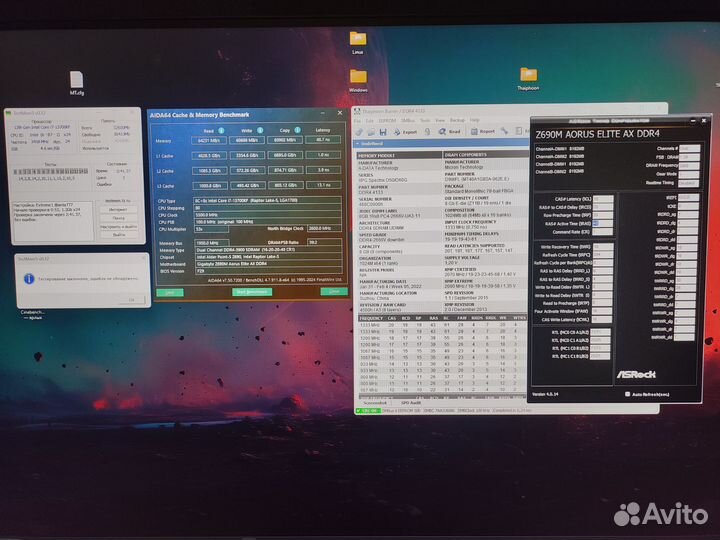Image resolution: width=720 pixels, height=540 pixels.
Task: Click the Memory Latency value in AIDA64
Action: 323,139
